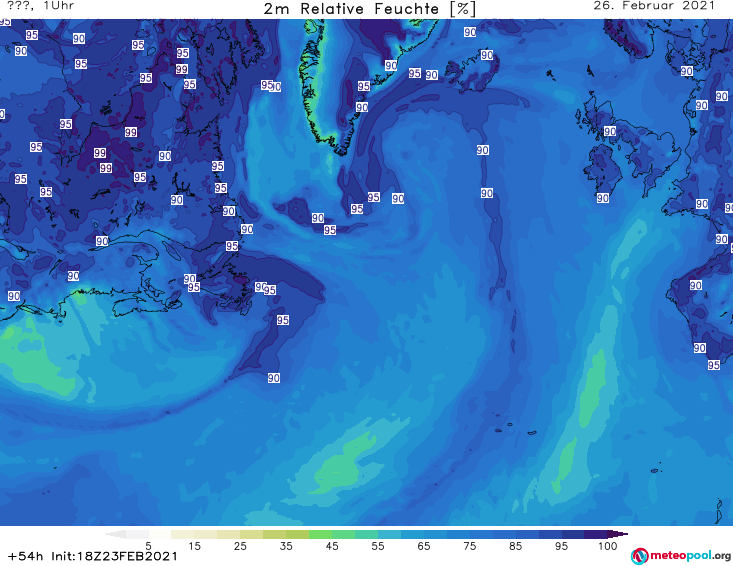733x566 pixels.
Task: Open the meteopool.org link text
Action: click(x=690, y=556)
